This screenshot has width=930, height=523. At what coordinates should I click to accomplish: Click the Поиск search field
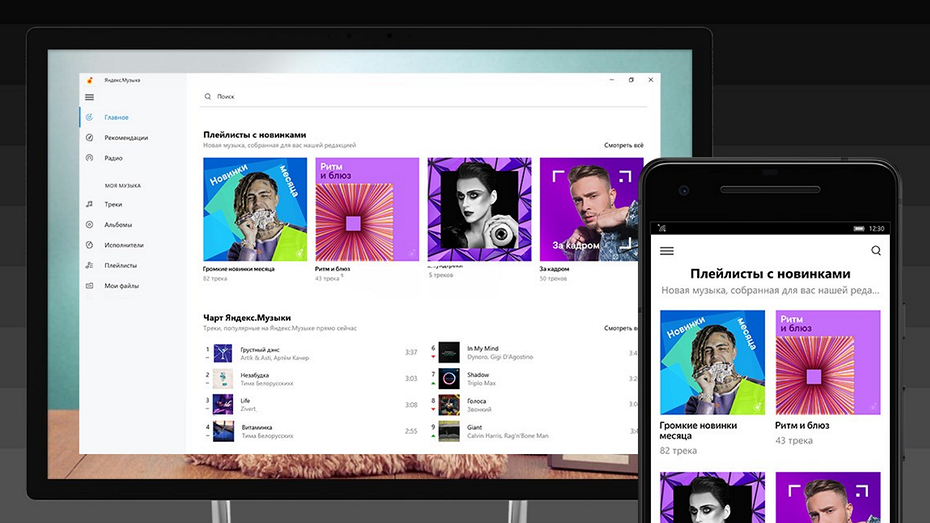pyautogui.click(x=424, y=97)
